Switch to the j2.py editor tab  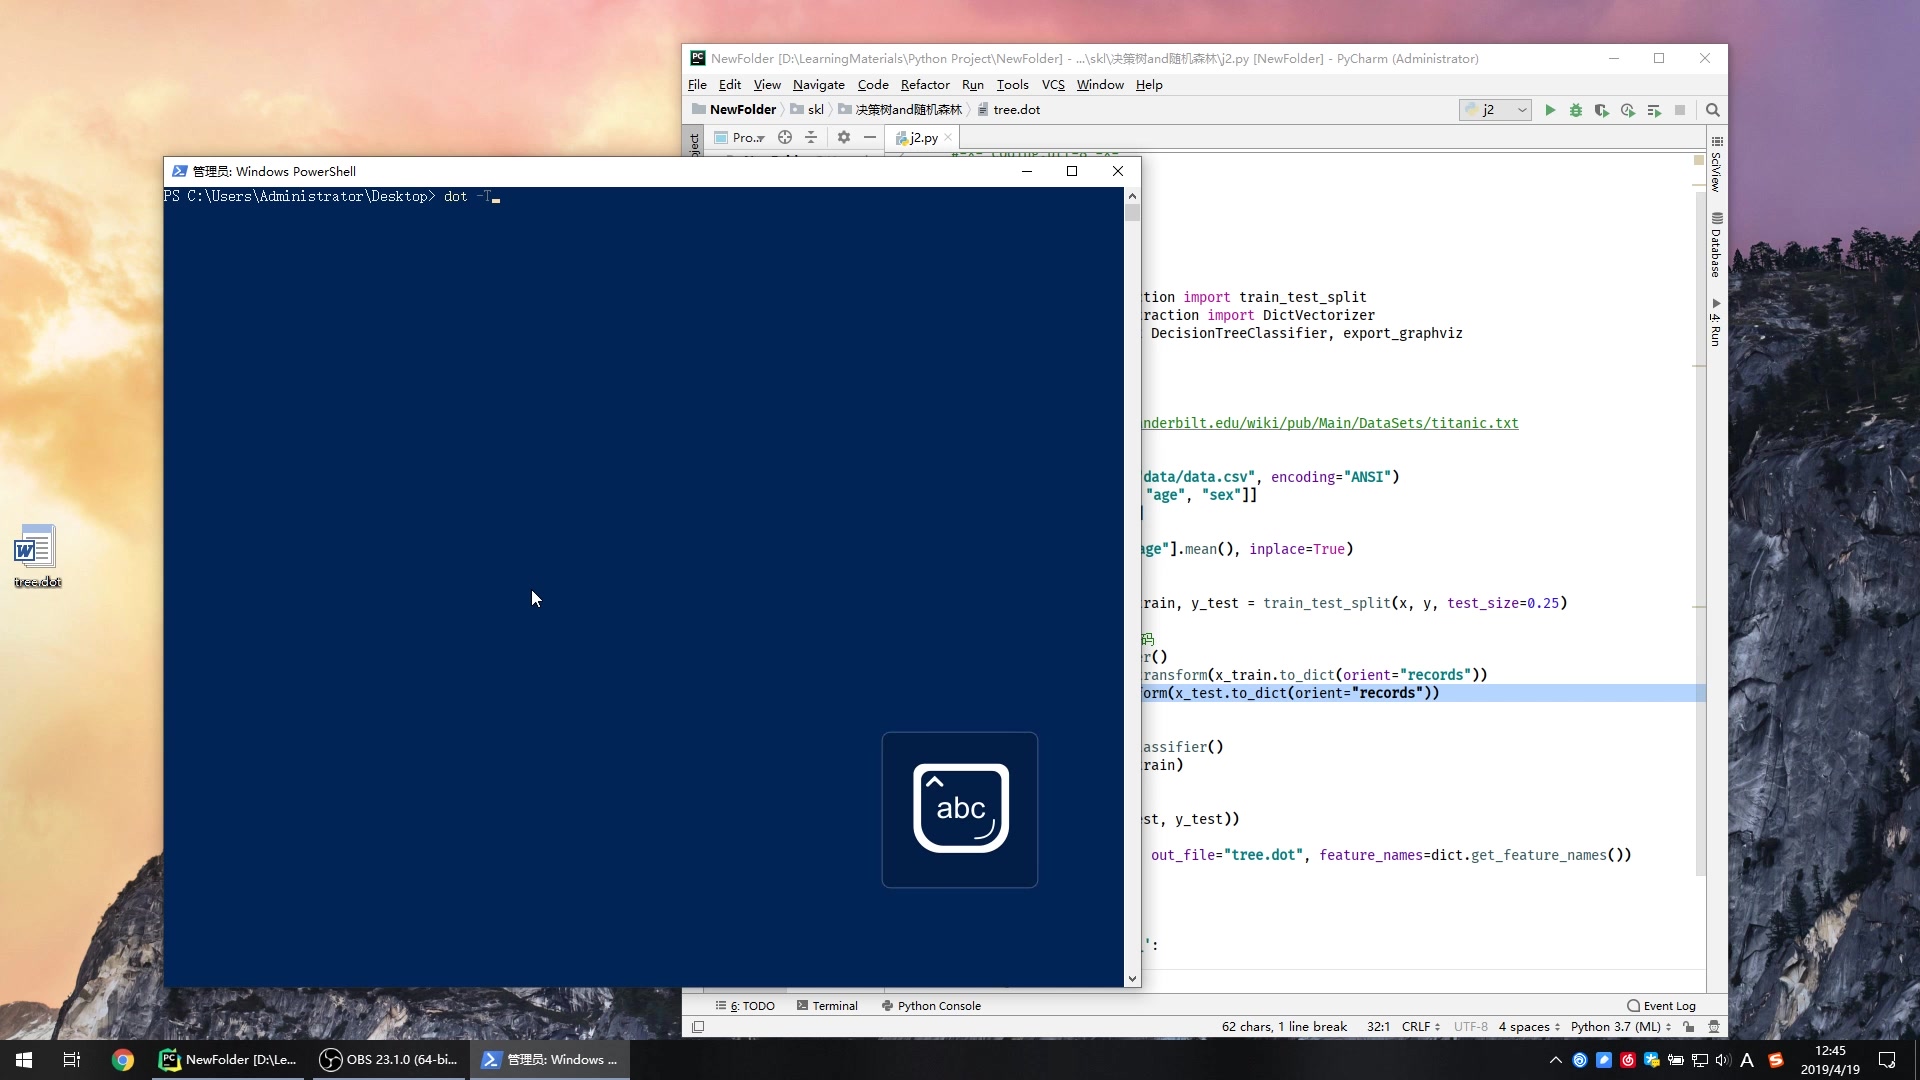(x=922, y=137)
